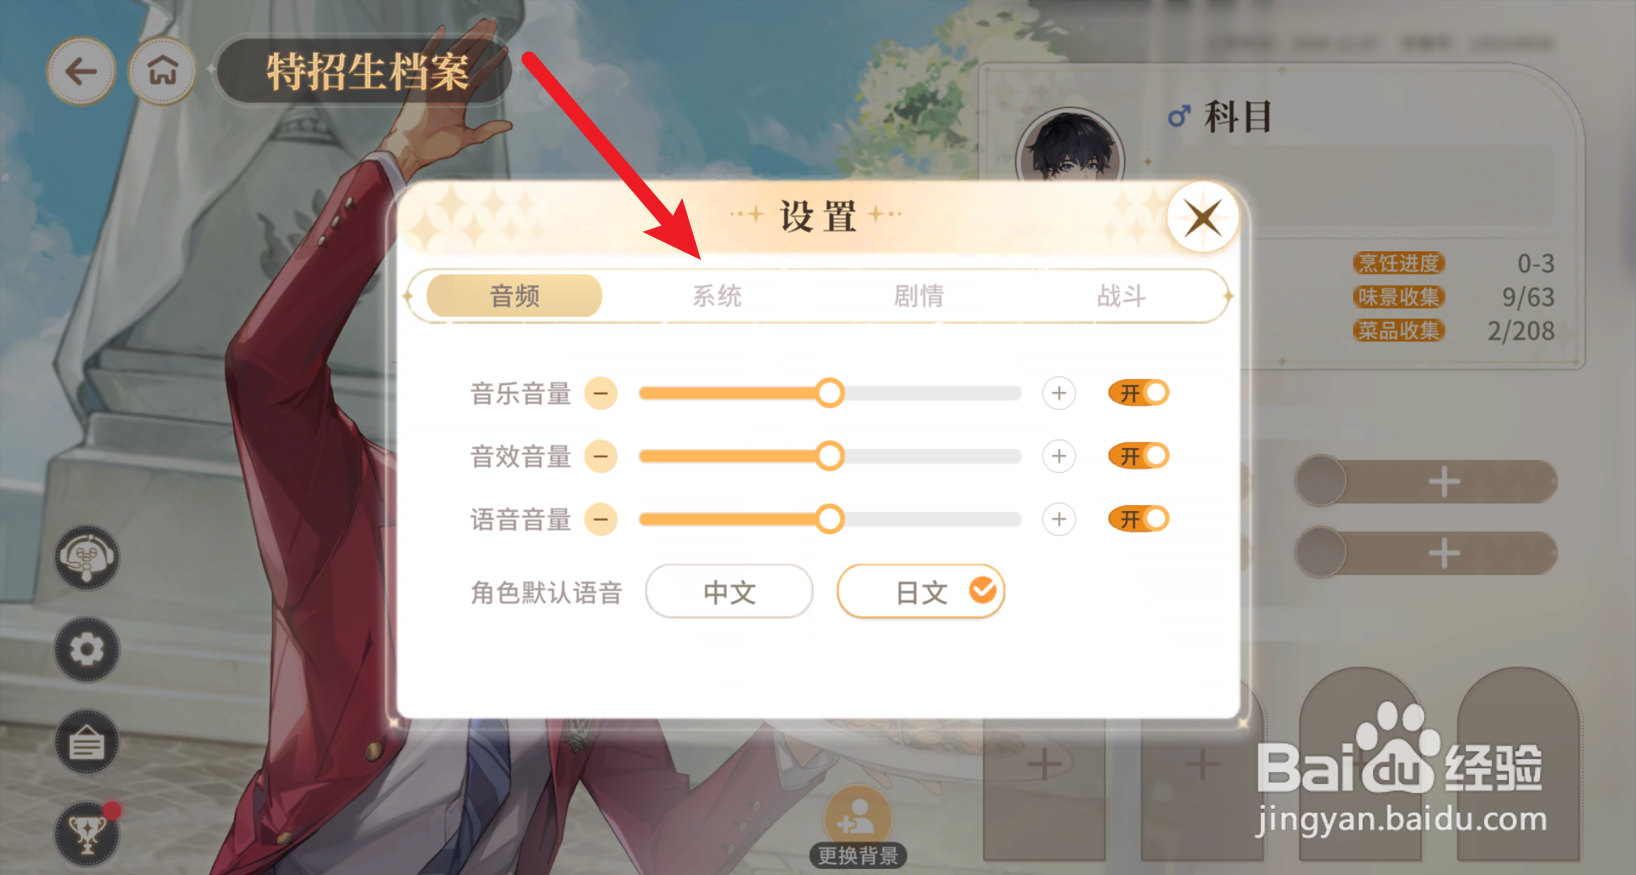Click the headset customer service icon
Viewport: 1636px width, 875px height.
click(87, 558)
